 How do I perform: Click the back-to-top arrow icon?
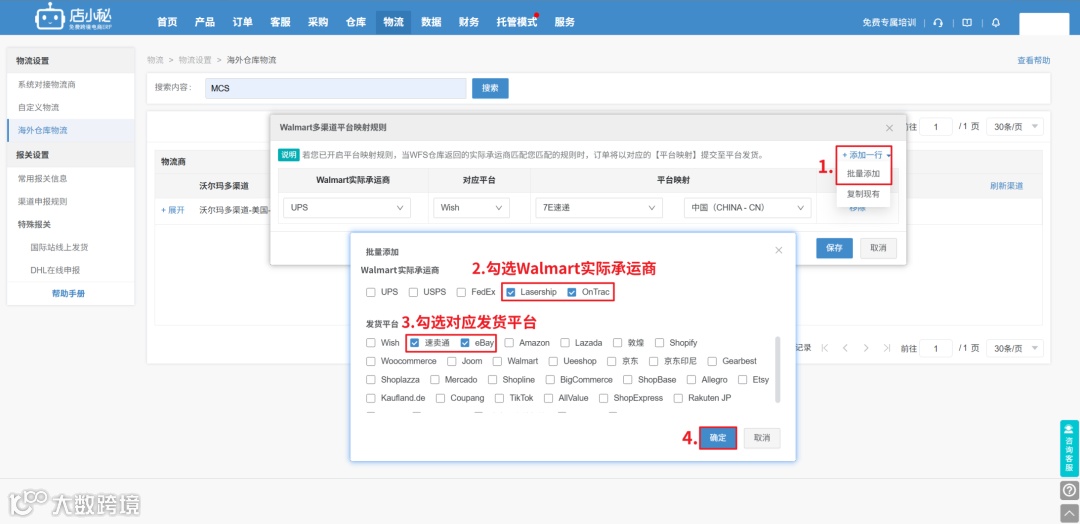(1069, 512)
